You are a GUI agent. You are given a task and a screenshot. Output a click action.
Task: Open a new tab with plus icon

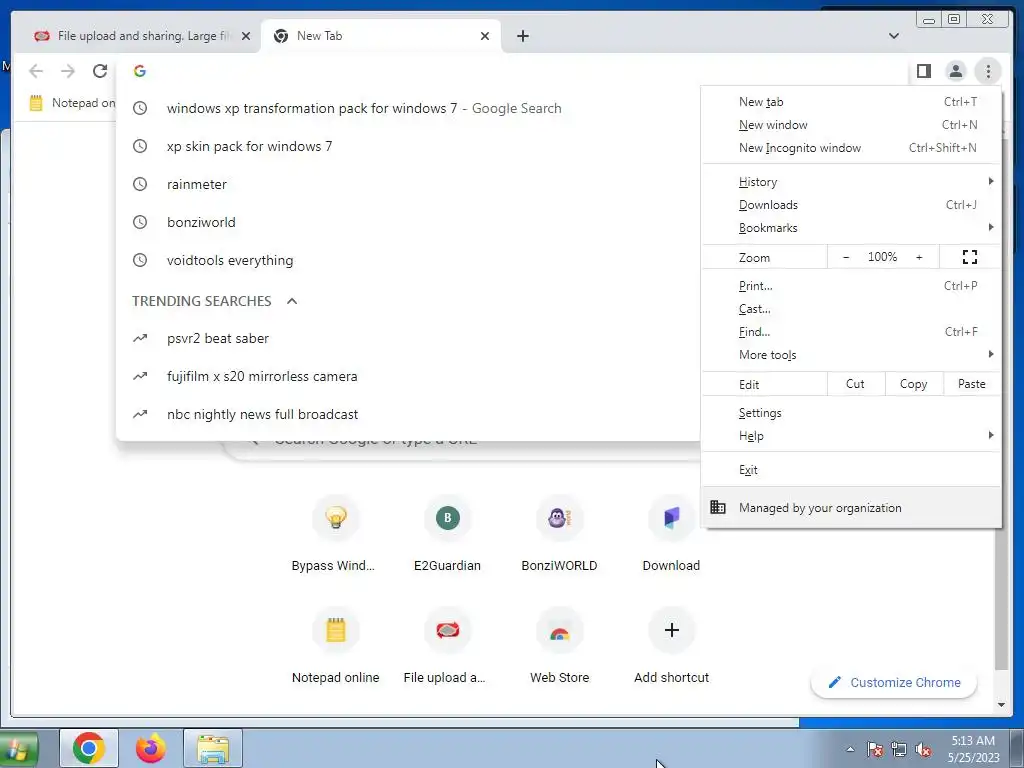coord(522,36)
